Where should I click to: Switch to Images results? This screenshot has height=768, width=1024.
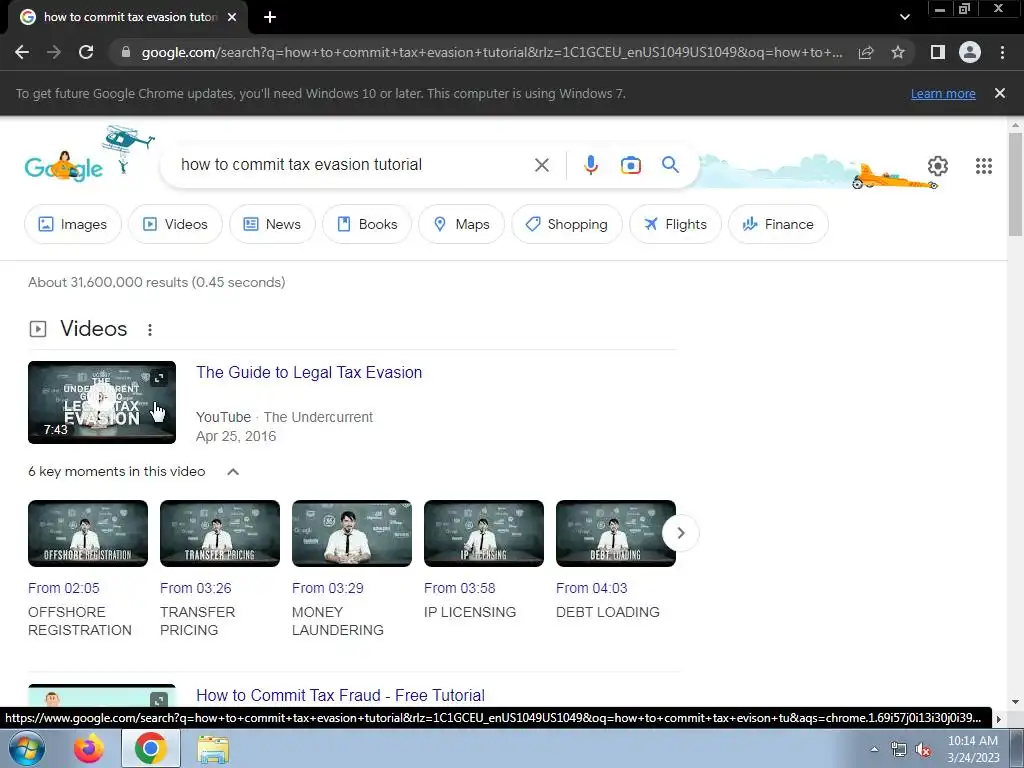pyautogui.click(x=72, y=224)
